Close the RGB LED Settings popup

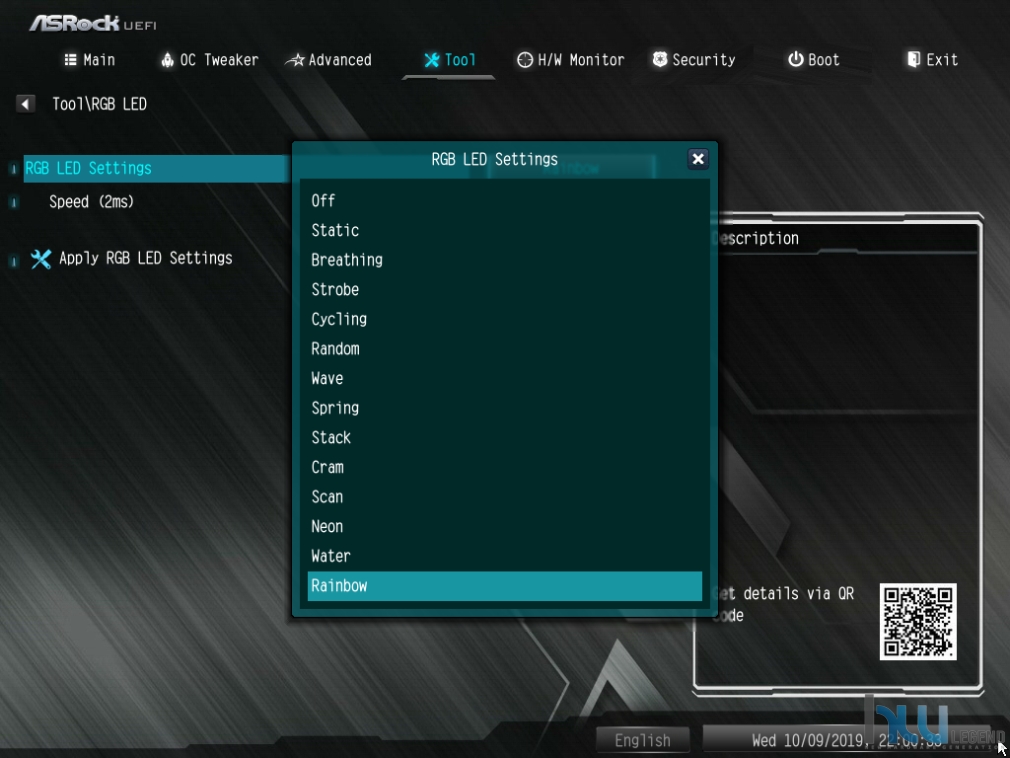(x=698, y=159)
